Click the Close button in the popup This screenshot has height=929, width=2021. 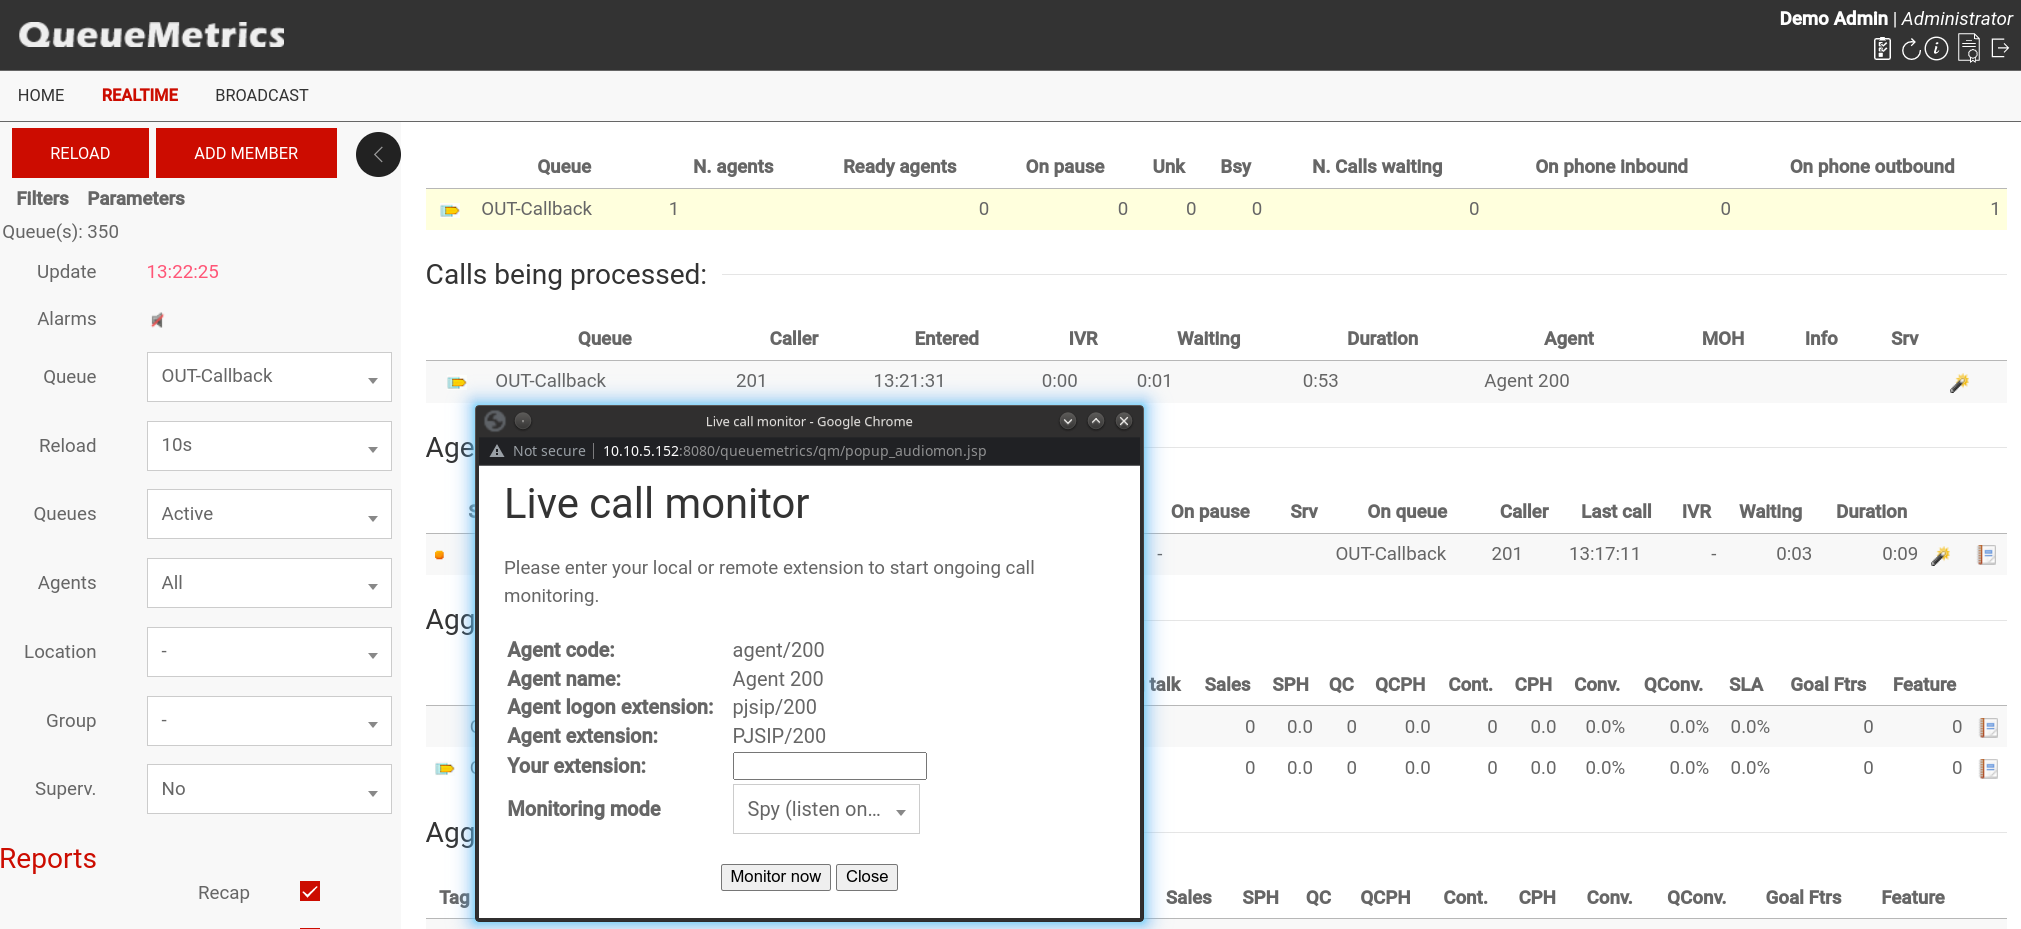pyautogui.click(x=867, y=877)
